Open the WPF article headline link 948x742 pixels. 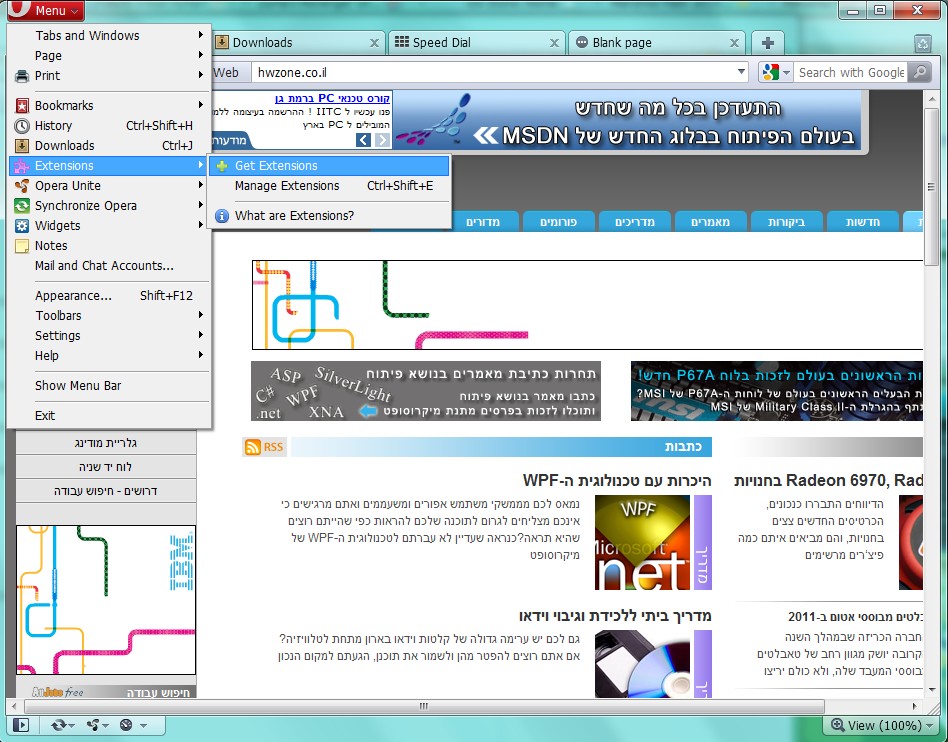click(x=617, y=481)
